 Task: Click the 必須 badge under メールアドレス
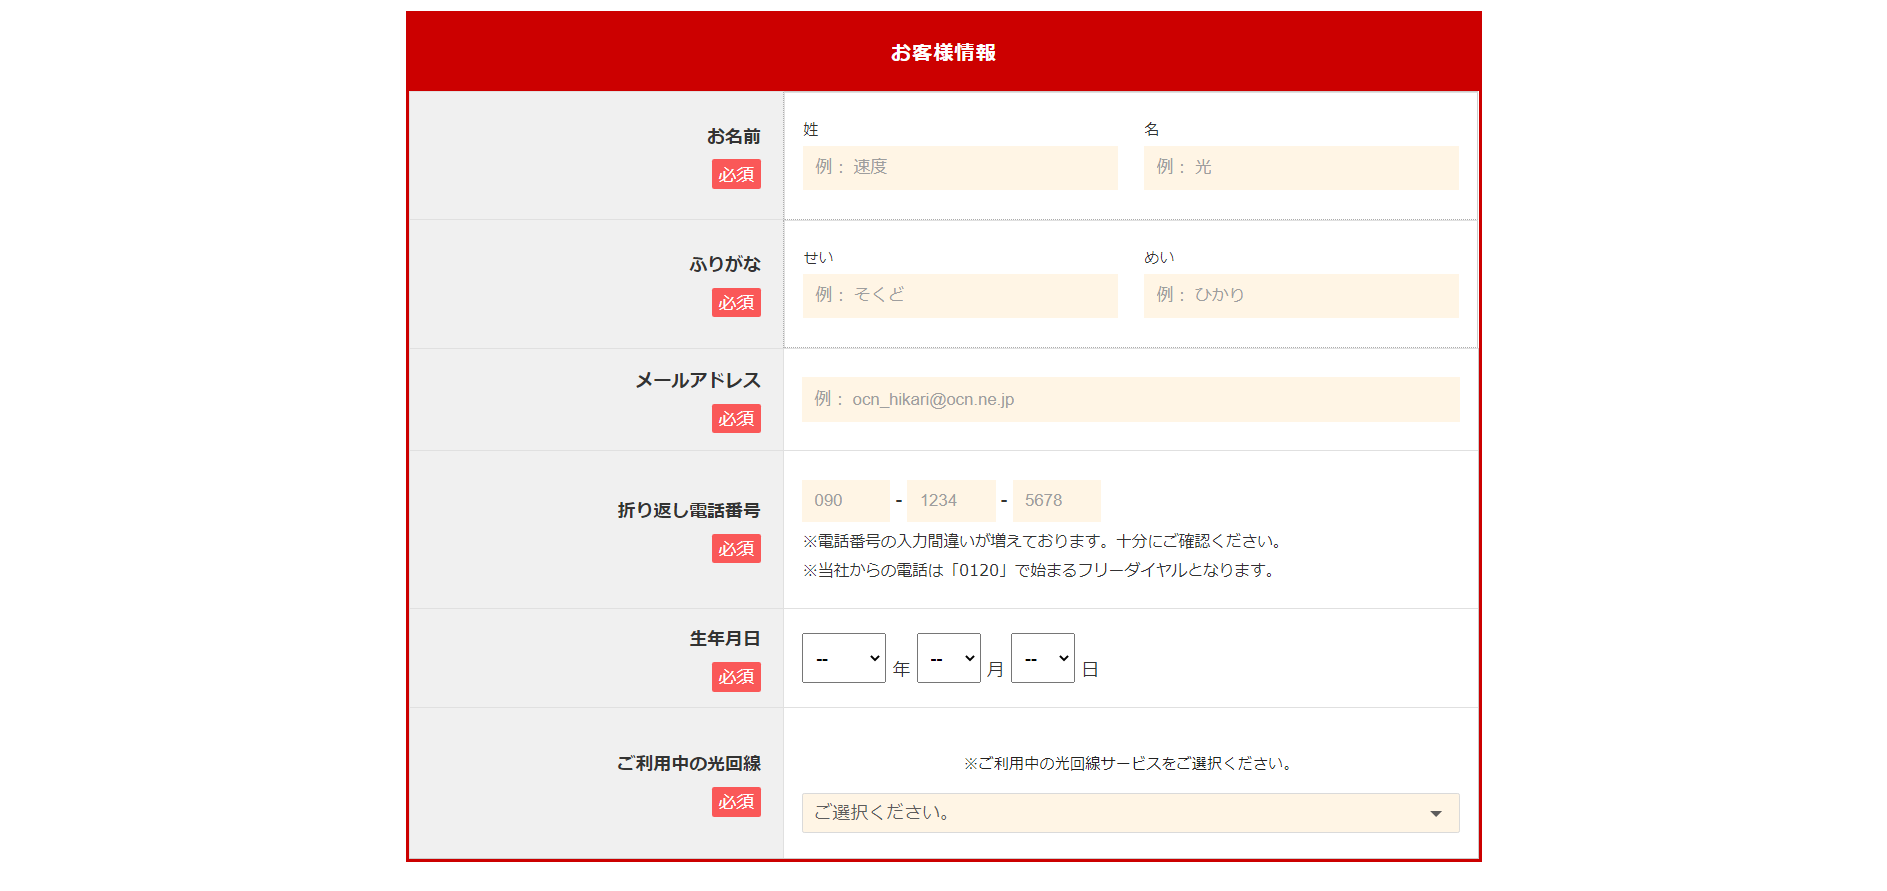point(736,418)
